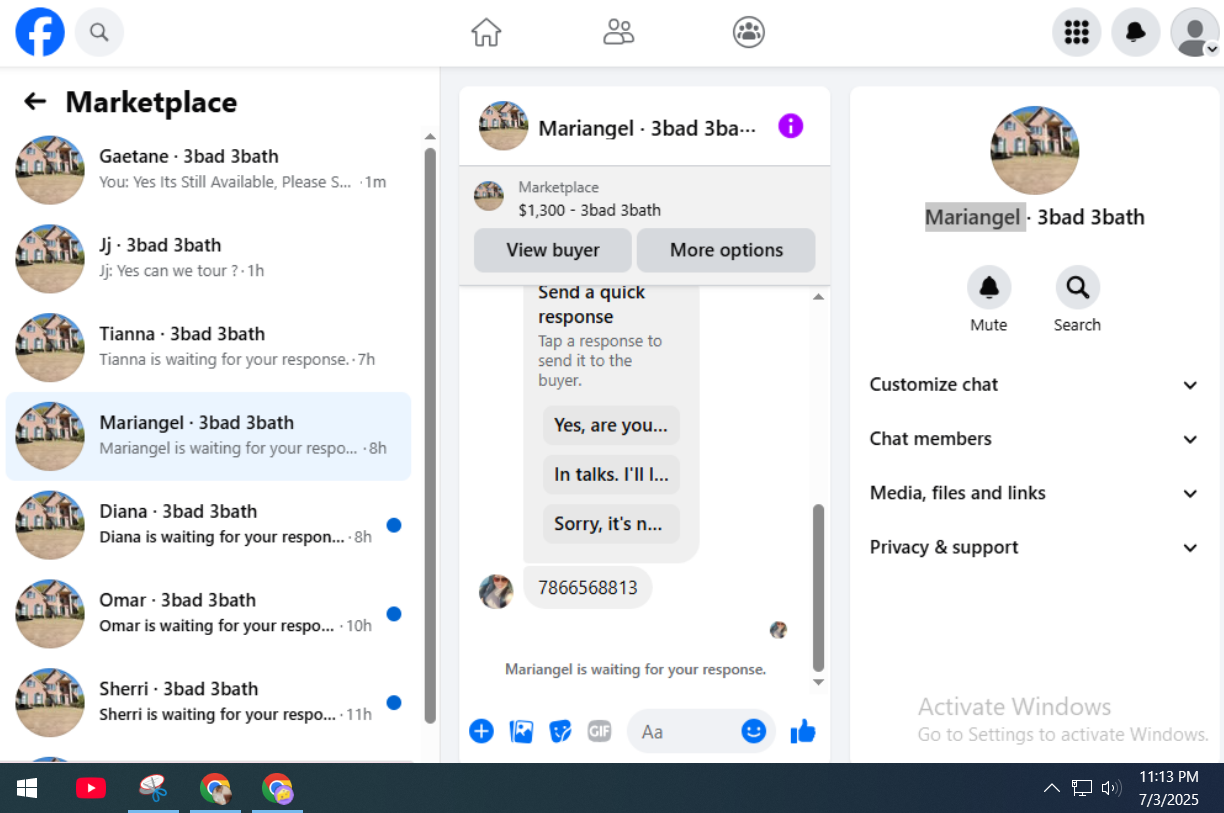Expand Media, files and links section
Viewport: 1224px width, 813px height.
point(1034,493)
